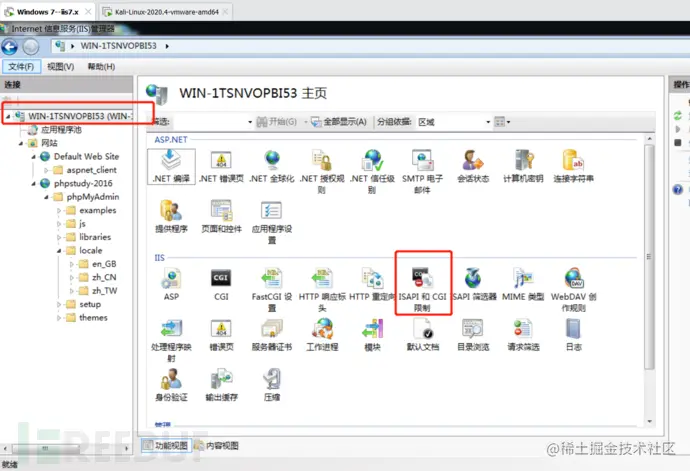This screenshot has height=471, width=690.
Task: Open the 视图(V) menu
Action: (61, 66)
